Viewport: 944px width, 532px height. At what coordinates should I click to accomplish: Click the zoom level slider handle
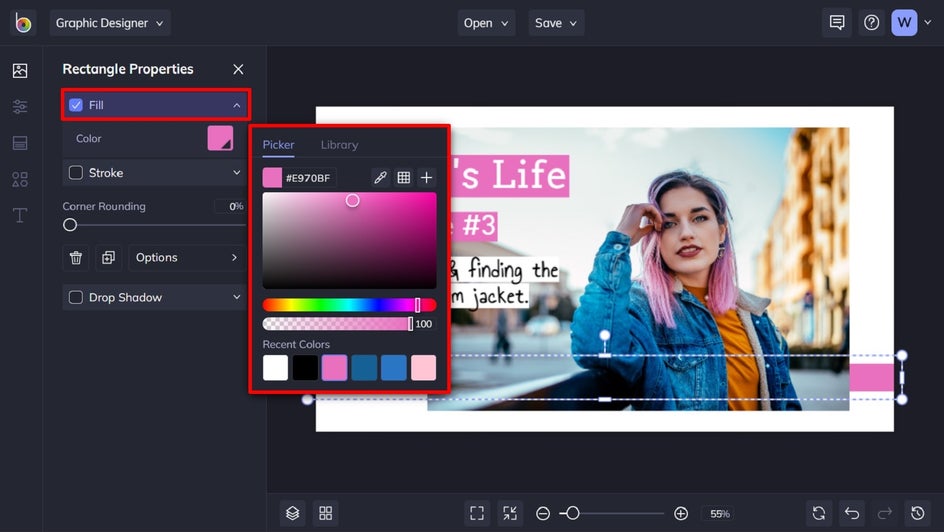[573, 513]
